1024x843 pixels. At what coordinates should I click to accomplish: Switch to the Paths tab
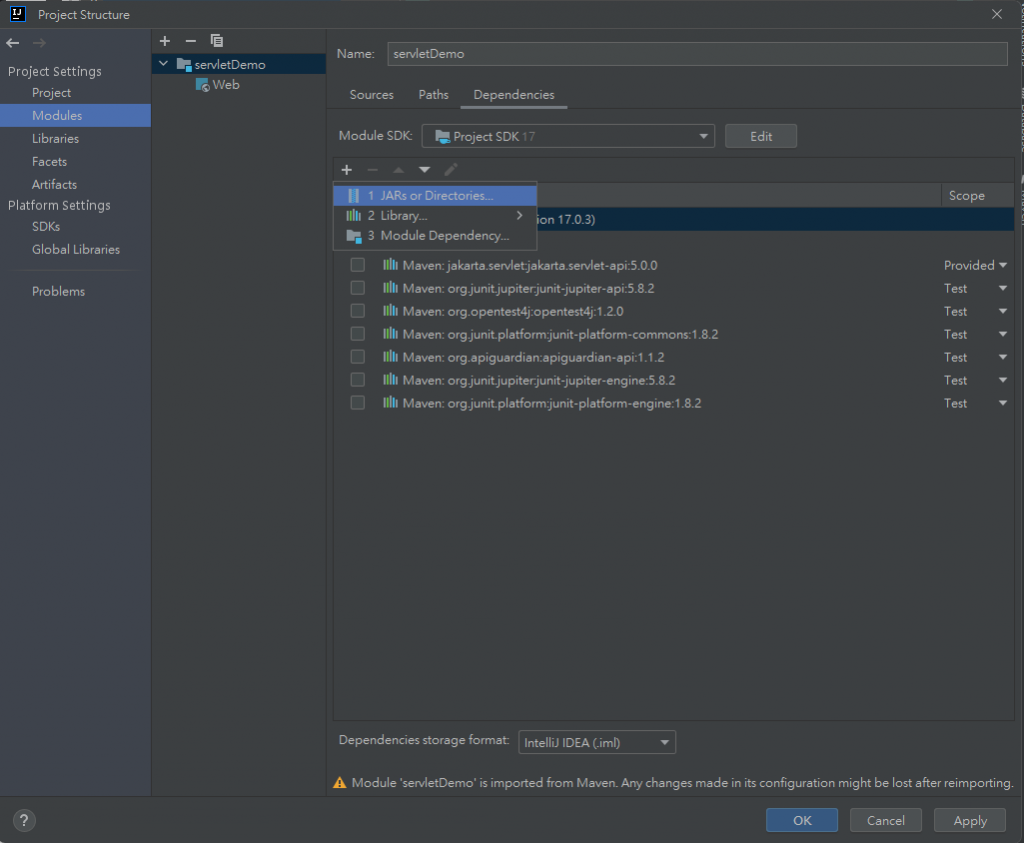coord(434,95)
